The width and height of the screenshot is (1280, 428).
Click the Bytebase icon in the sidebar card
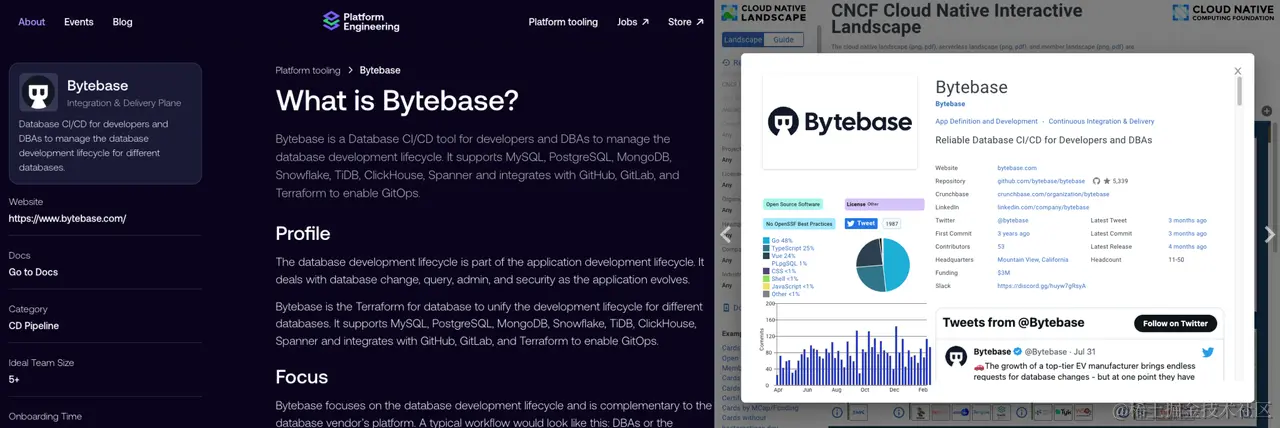click(38, 93)
